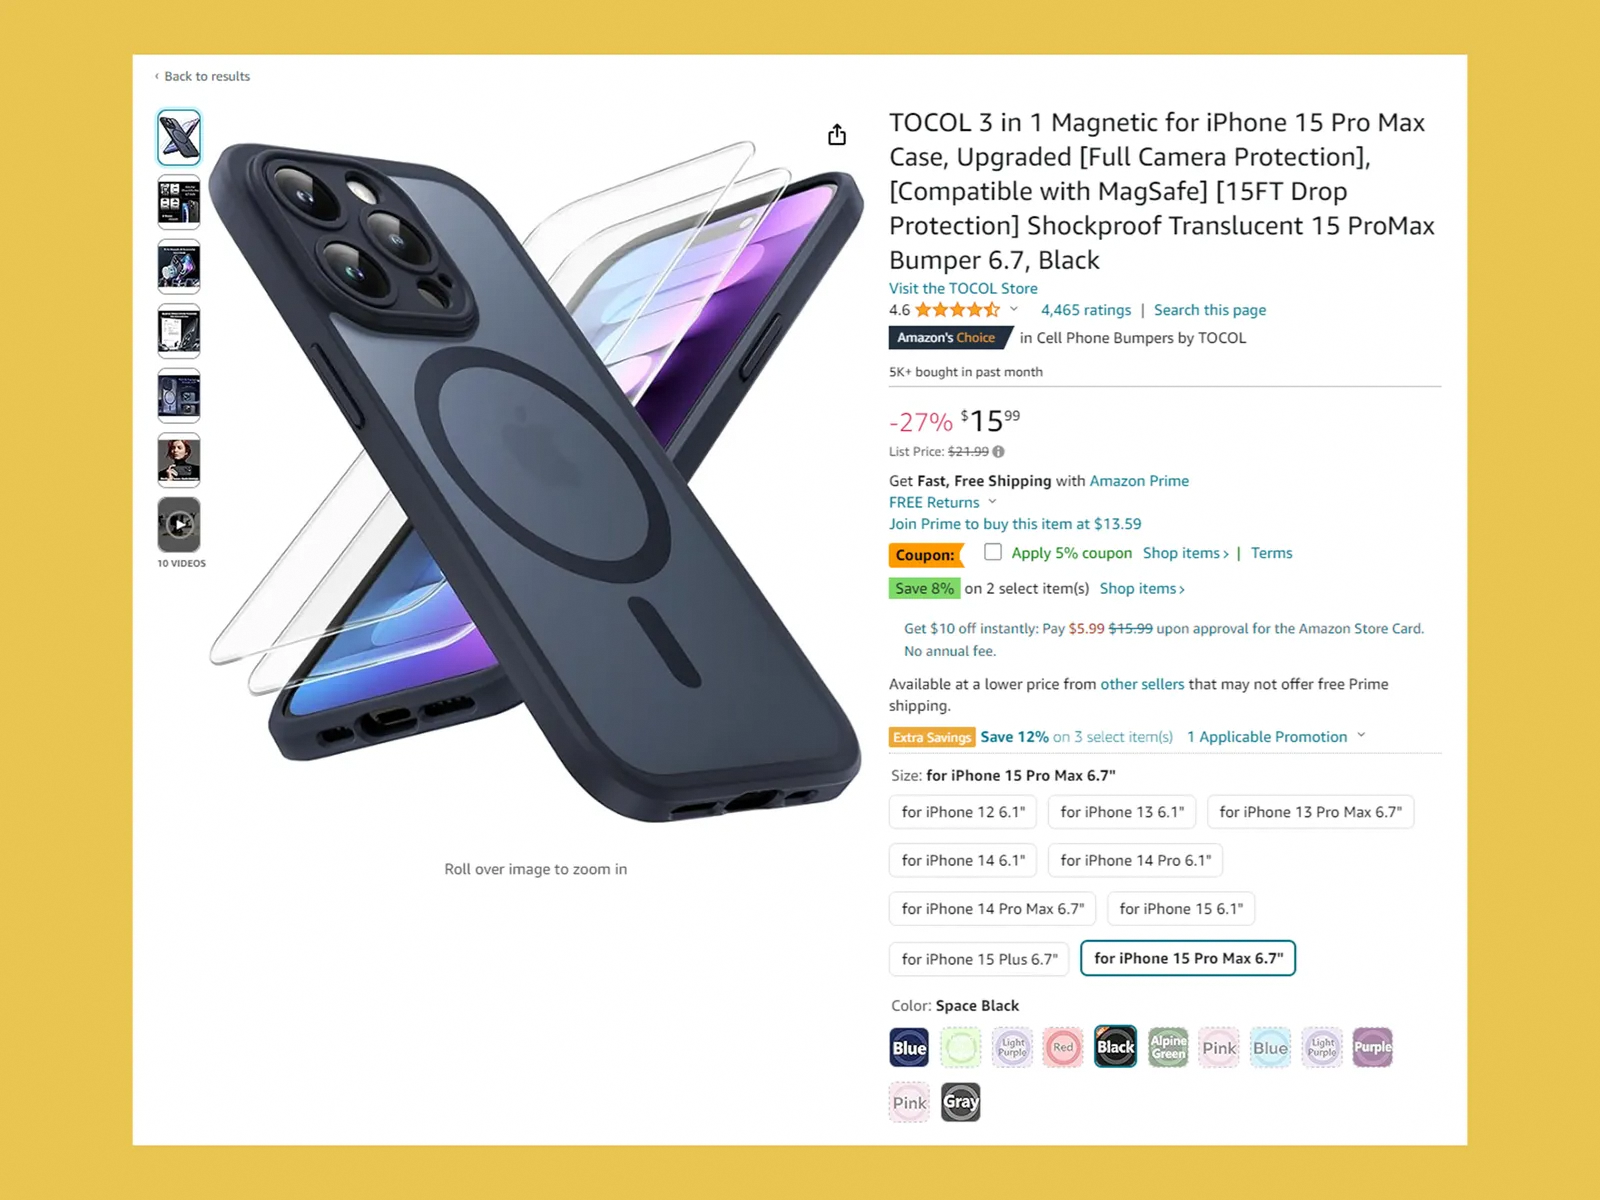The width and height of the screenshot is (1600, 1200).
Task: Expand the FREE Returns dropdown
Action: (x=992, y=502)
